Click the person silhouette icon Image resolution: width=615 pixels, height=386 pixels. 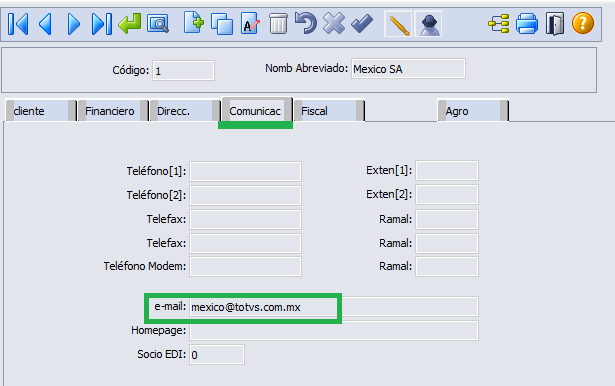pyautogui.click(x=429, y=24)
